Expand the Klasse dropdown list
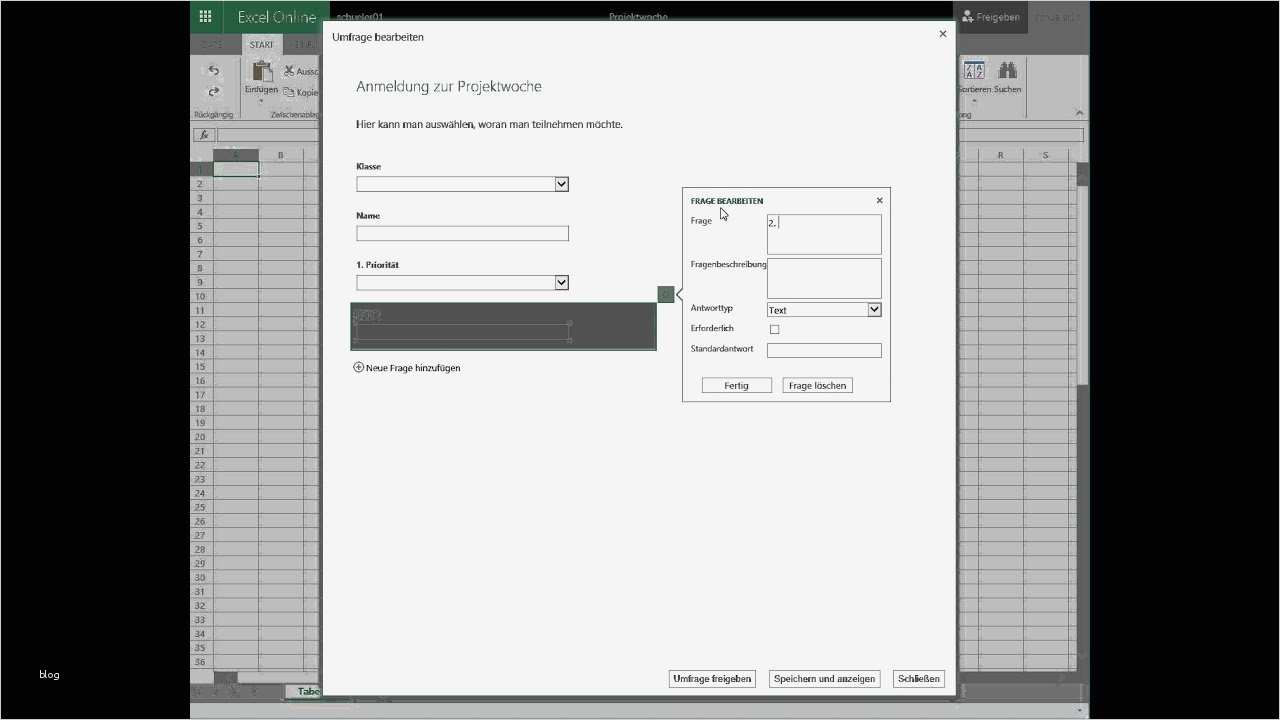Viewport: 1280px width, 720px height. [561, 183]
